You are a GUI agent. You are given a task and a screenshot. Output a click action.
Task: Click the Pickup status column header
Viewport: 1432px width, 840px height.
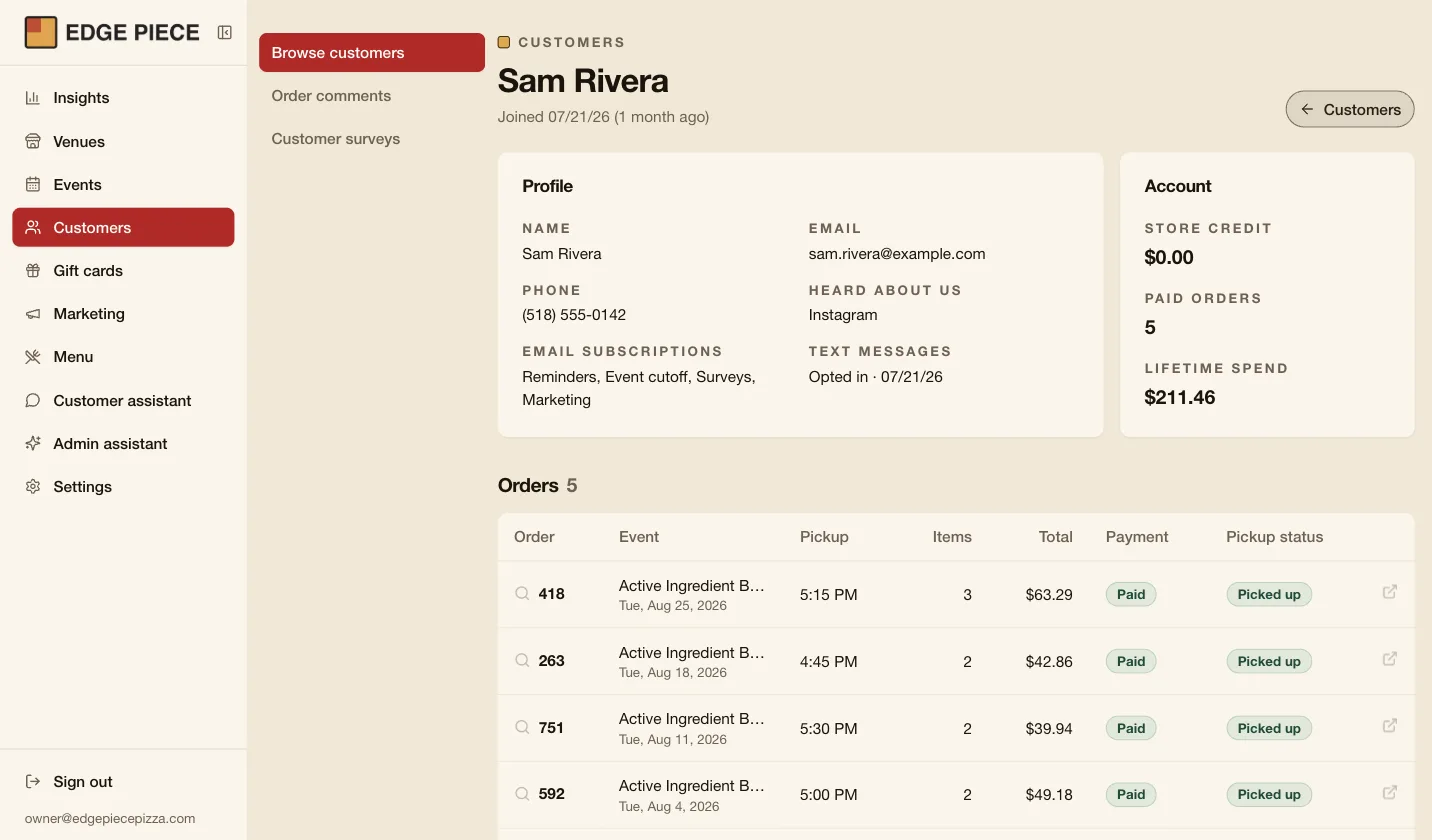point(1275,537)
